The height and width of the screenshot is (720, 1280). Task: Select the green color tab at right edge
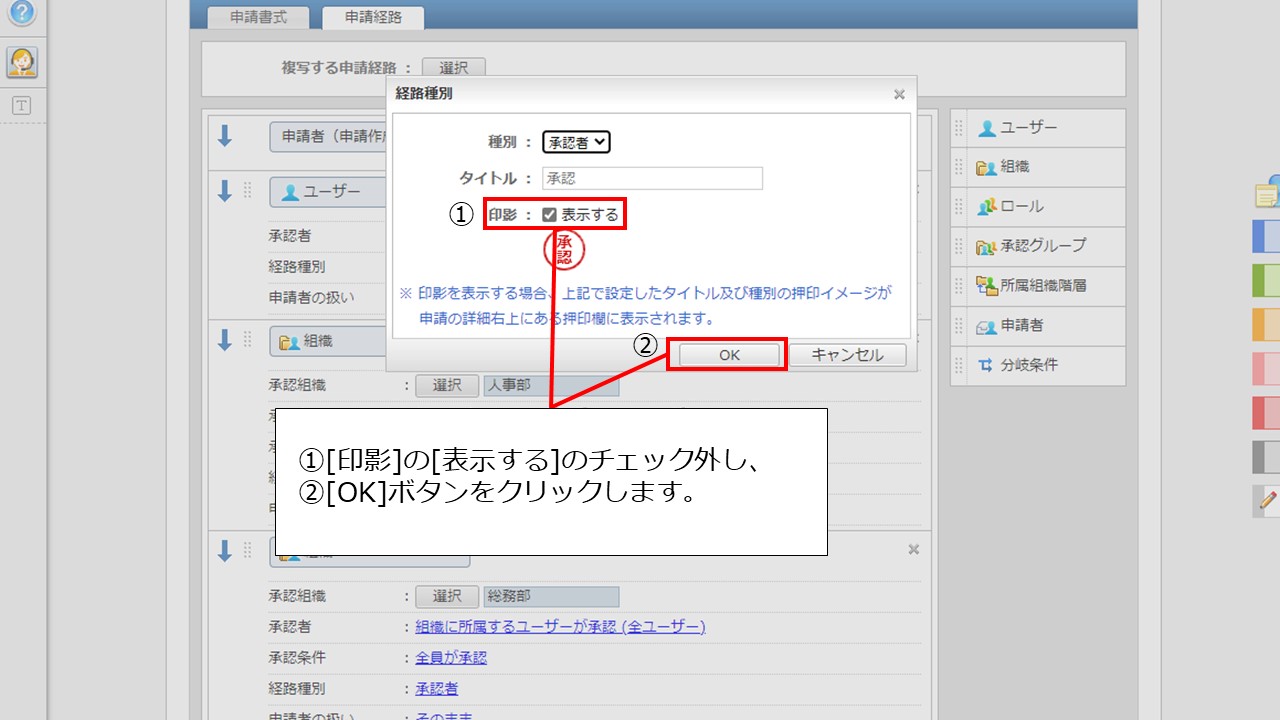(1267, 280)
